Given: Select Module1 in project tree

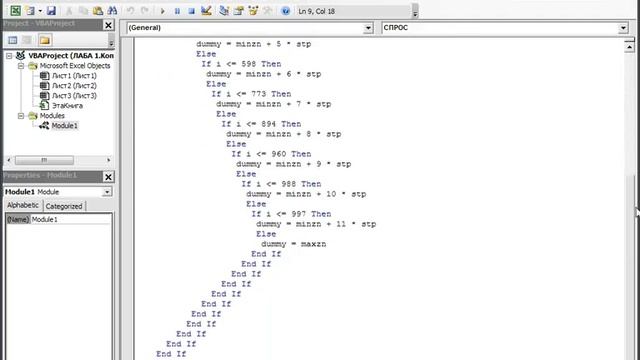Looking at the screenshot, I should pyautogui.click(x=64, y=126).
